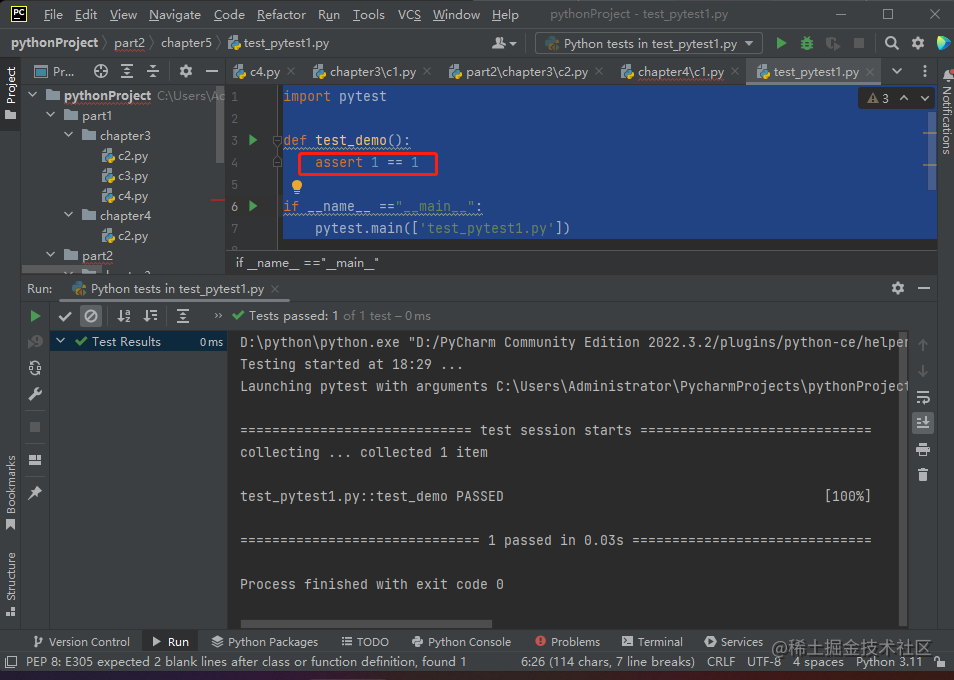Open Search Everywhere magnifier icon
954x680 pixels.
point(891,43)
